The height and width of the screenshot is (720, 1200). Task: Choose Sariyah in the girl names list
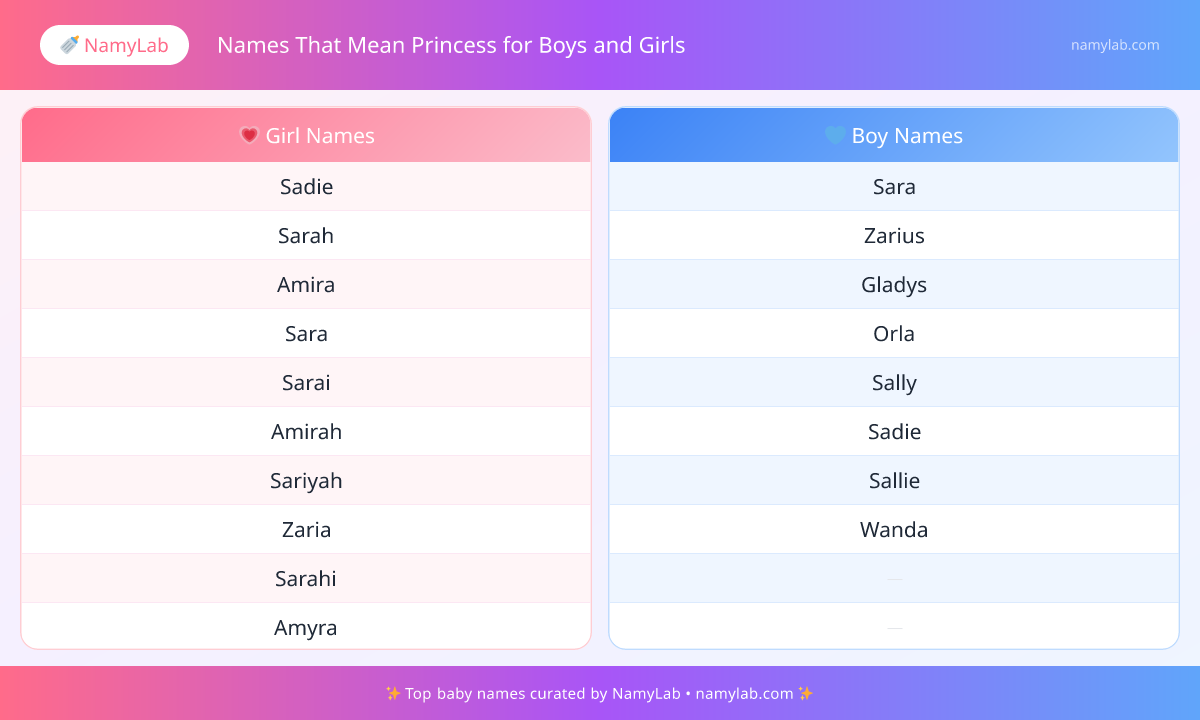coord(306,481)
